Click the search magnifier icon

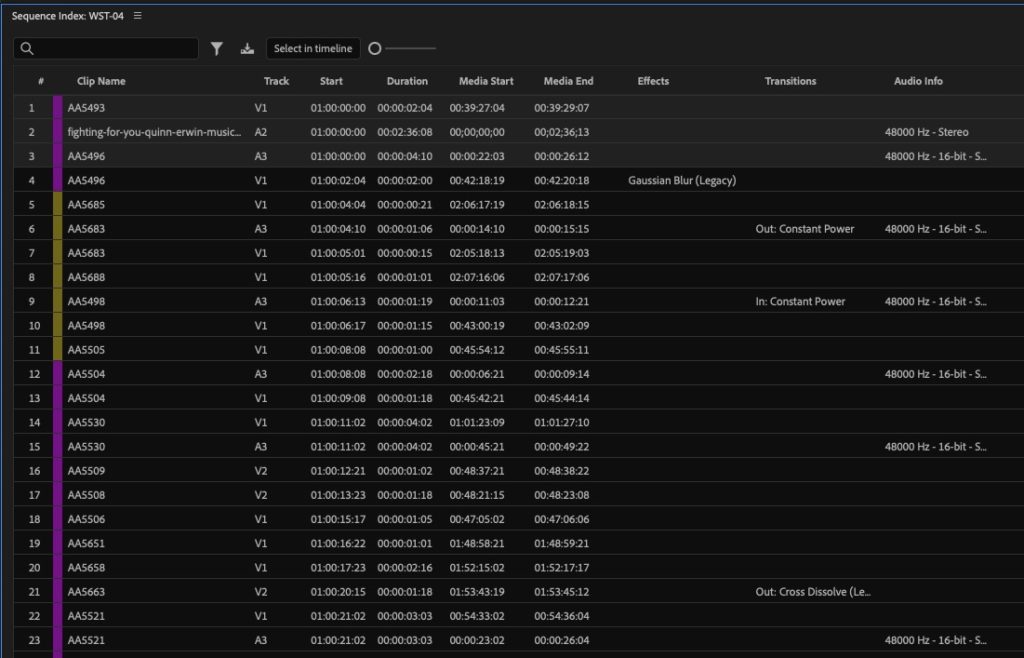[x=27, y=48]
